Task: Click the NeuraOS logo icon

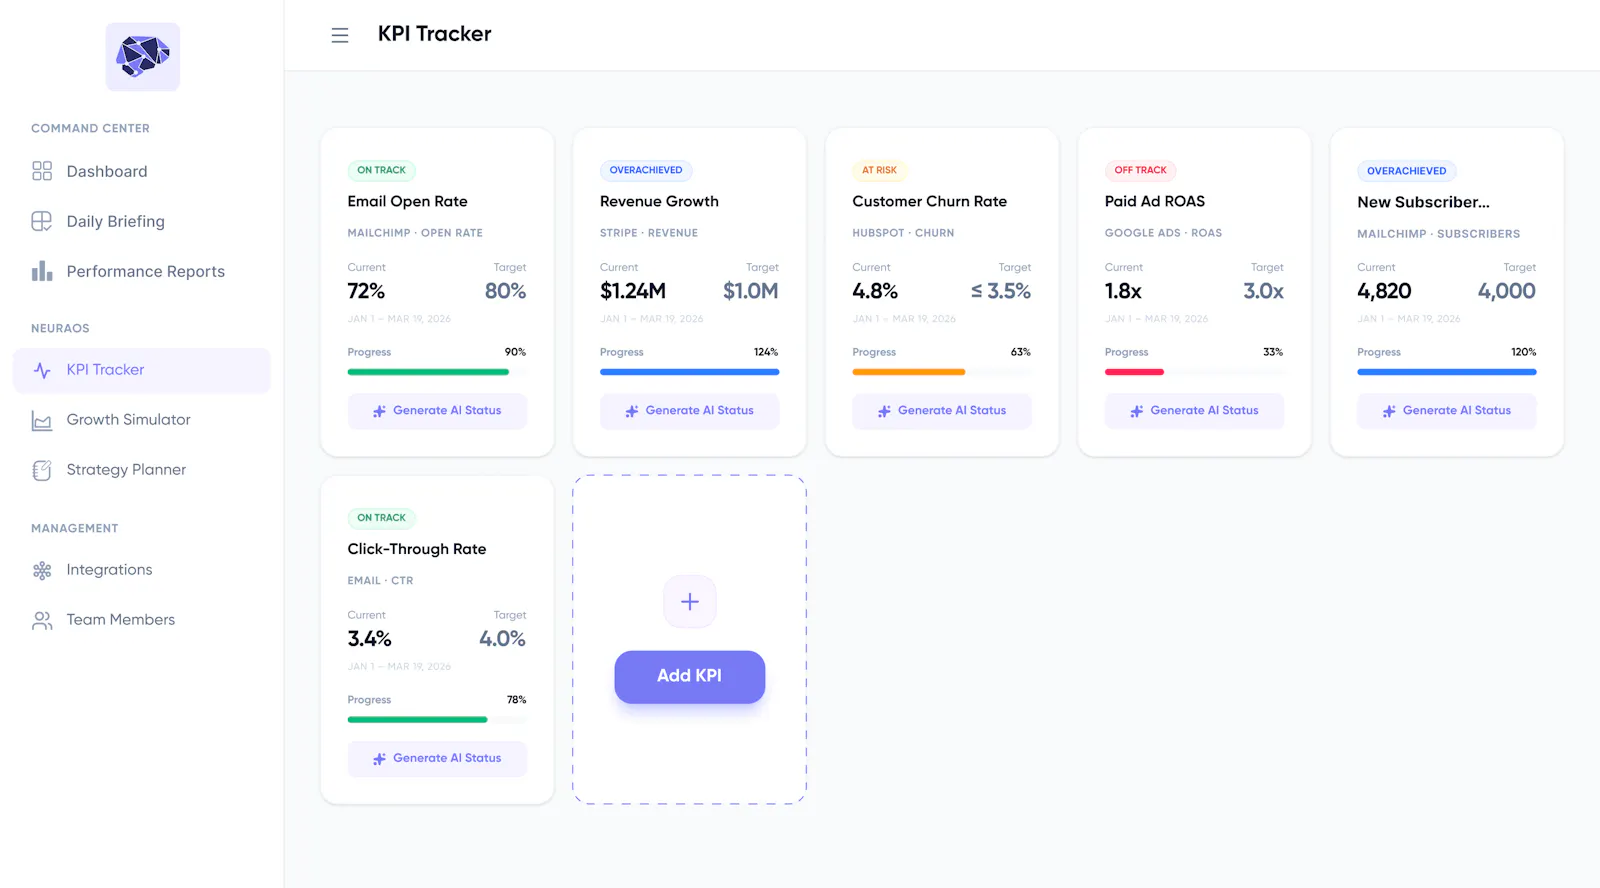Action: tap(143, 57)
